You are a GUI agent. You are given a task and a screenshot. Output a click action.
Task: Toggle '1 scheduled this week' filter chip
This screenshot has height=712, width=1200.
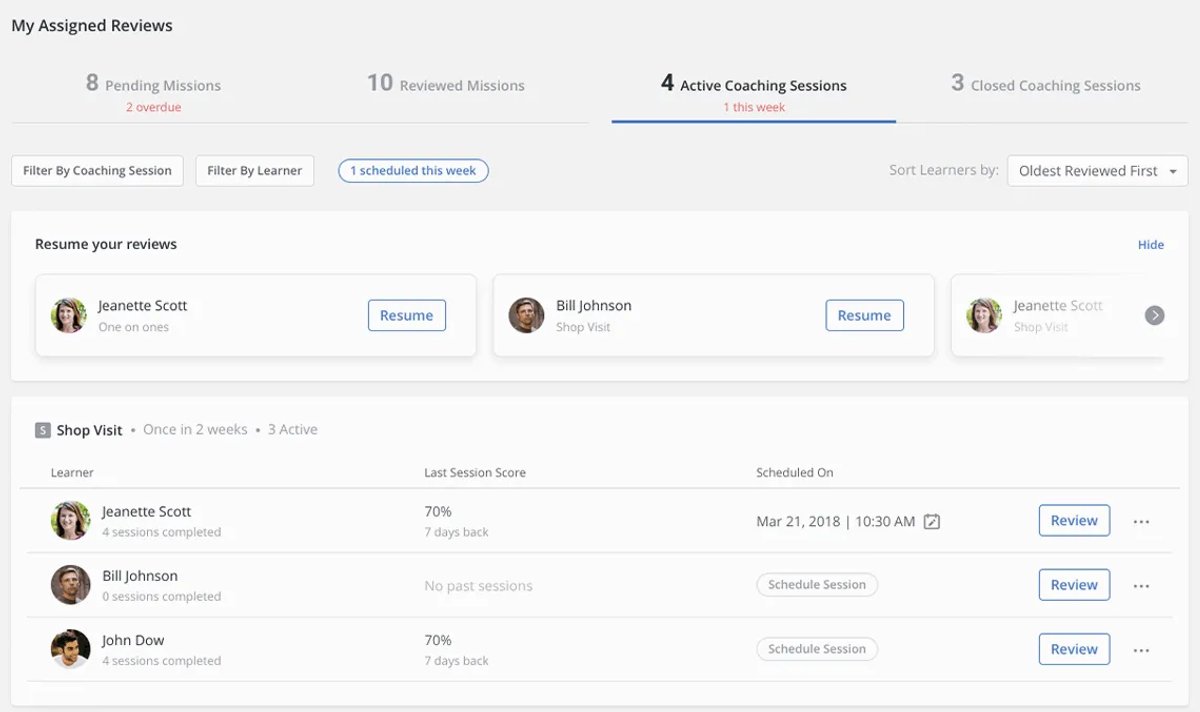tap(413, 171)
